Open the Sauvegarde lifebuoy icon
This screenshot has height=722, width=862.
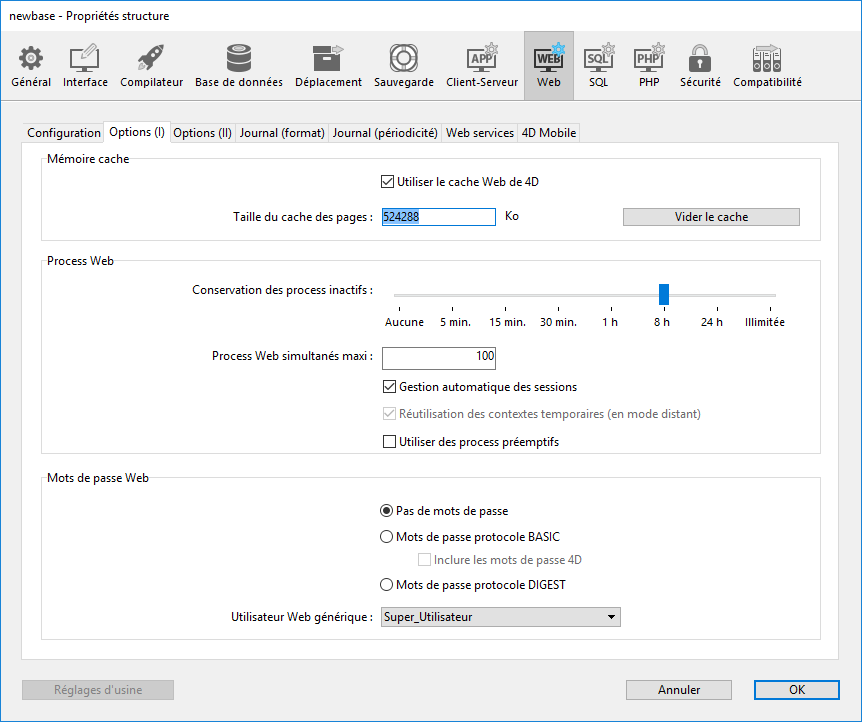coord(403,59)
